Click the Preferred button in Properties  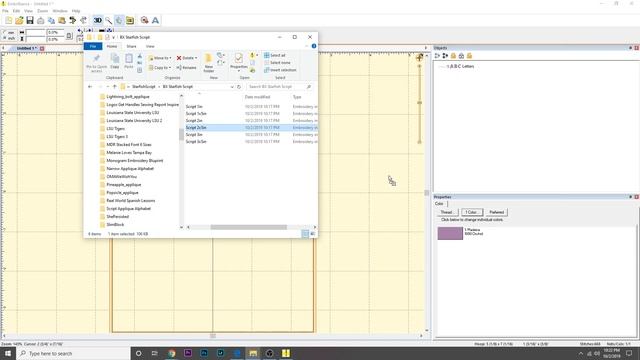[x=497, y=212]
